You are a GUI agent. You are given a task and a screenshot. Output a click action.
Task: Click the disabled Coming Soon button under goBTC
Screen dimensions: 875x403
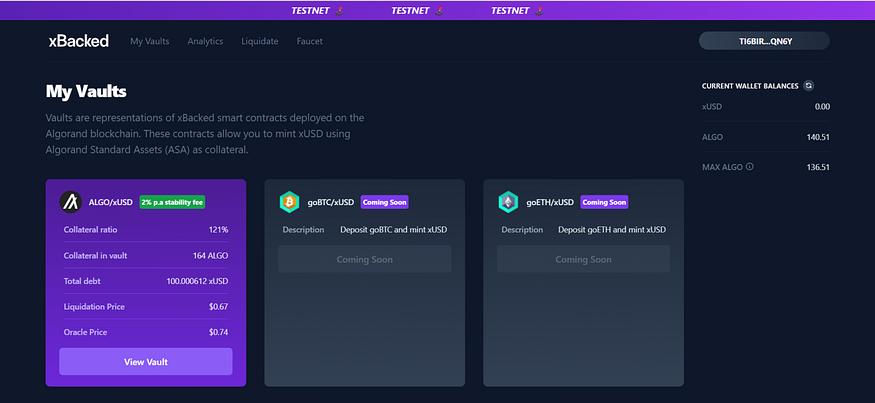(364, 260)
